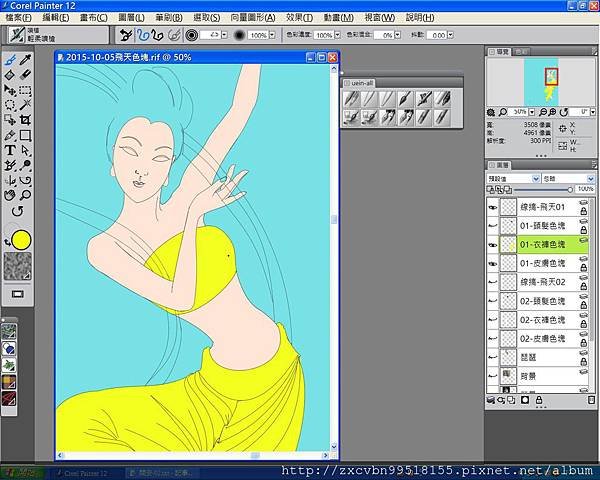Image resolution: width=600 pixels, height=480 pixels.
Task: Choose Straight Line Strokes in property bar
Action: point(158,35)
